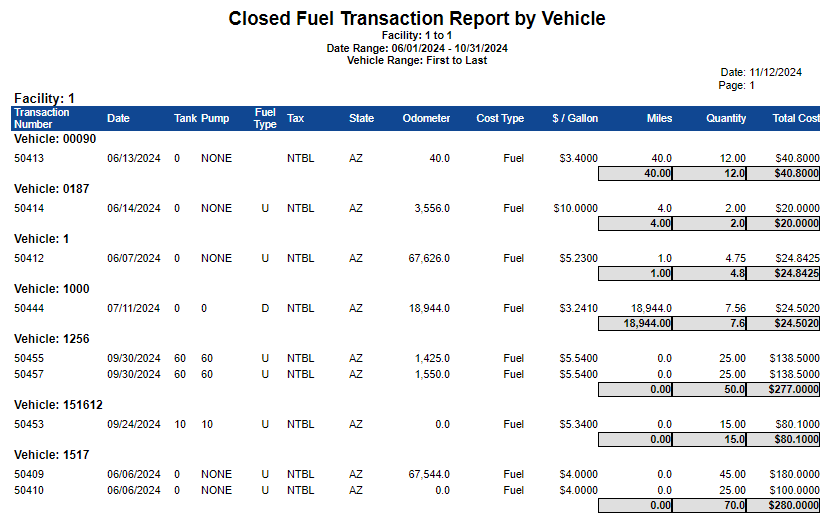Click the Transaction Number column header

41,118
